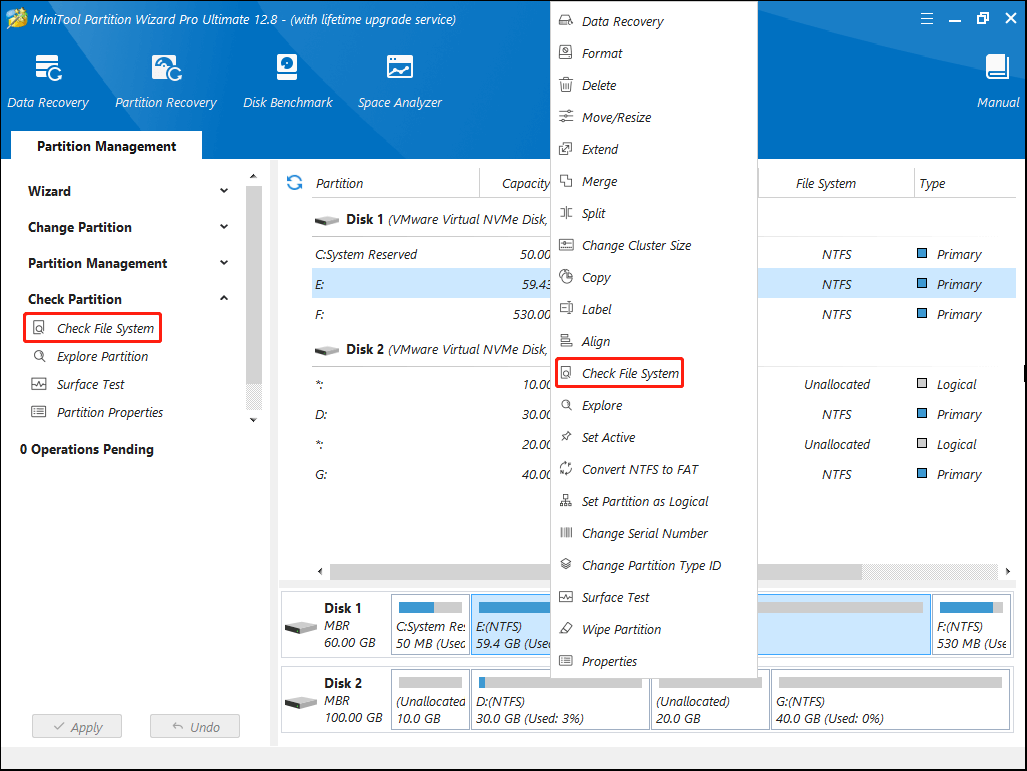Open Properties from the context menu
The width and height of the screenshot is (1027, 771).
coord(654,661)
